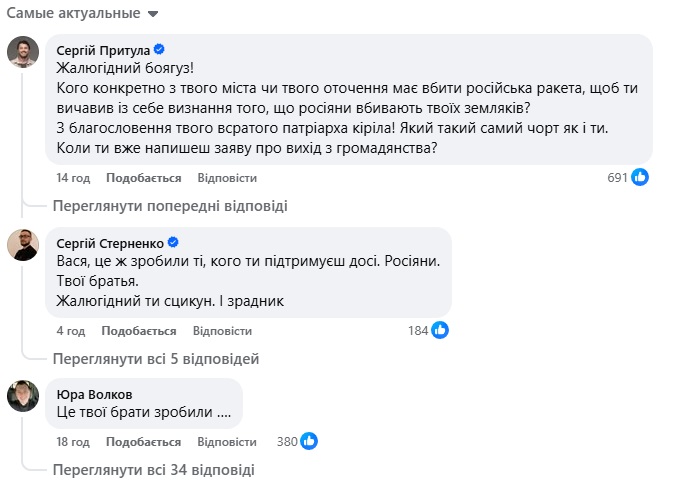
Task: Click like reaction icon showing 691
Action: point(640,177)
